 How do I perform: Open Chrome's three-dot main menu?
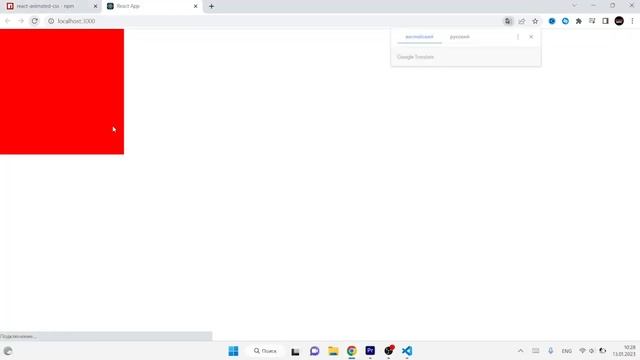pos(632,21)
